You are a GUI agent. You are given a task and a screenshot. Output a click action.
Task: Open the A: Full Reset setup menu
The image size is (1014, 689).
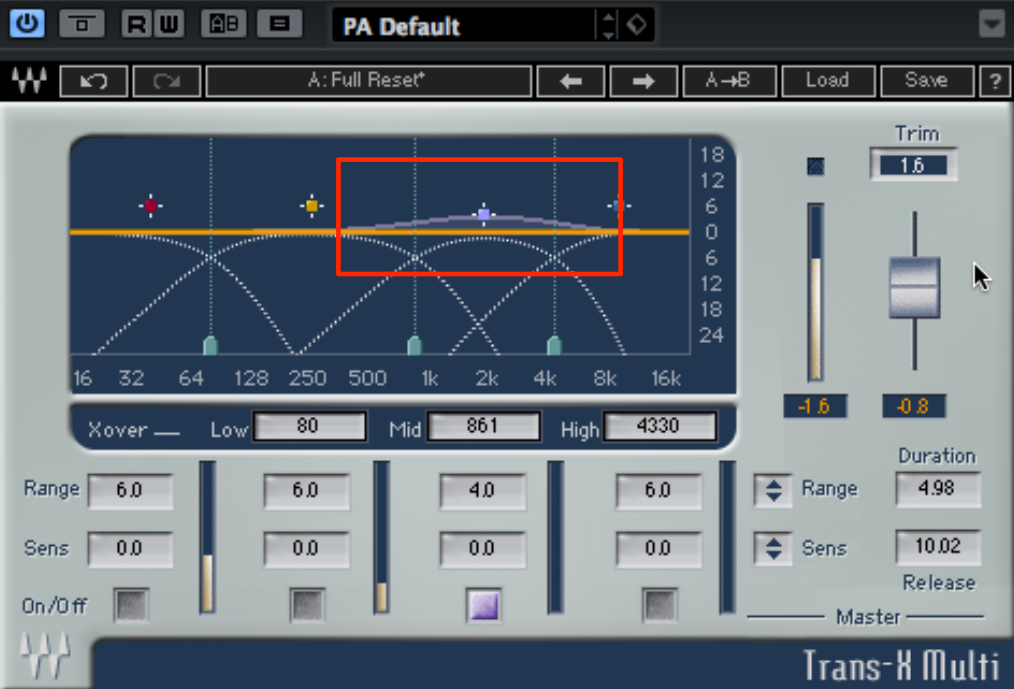tap(368, 81)
